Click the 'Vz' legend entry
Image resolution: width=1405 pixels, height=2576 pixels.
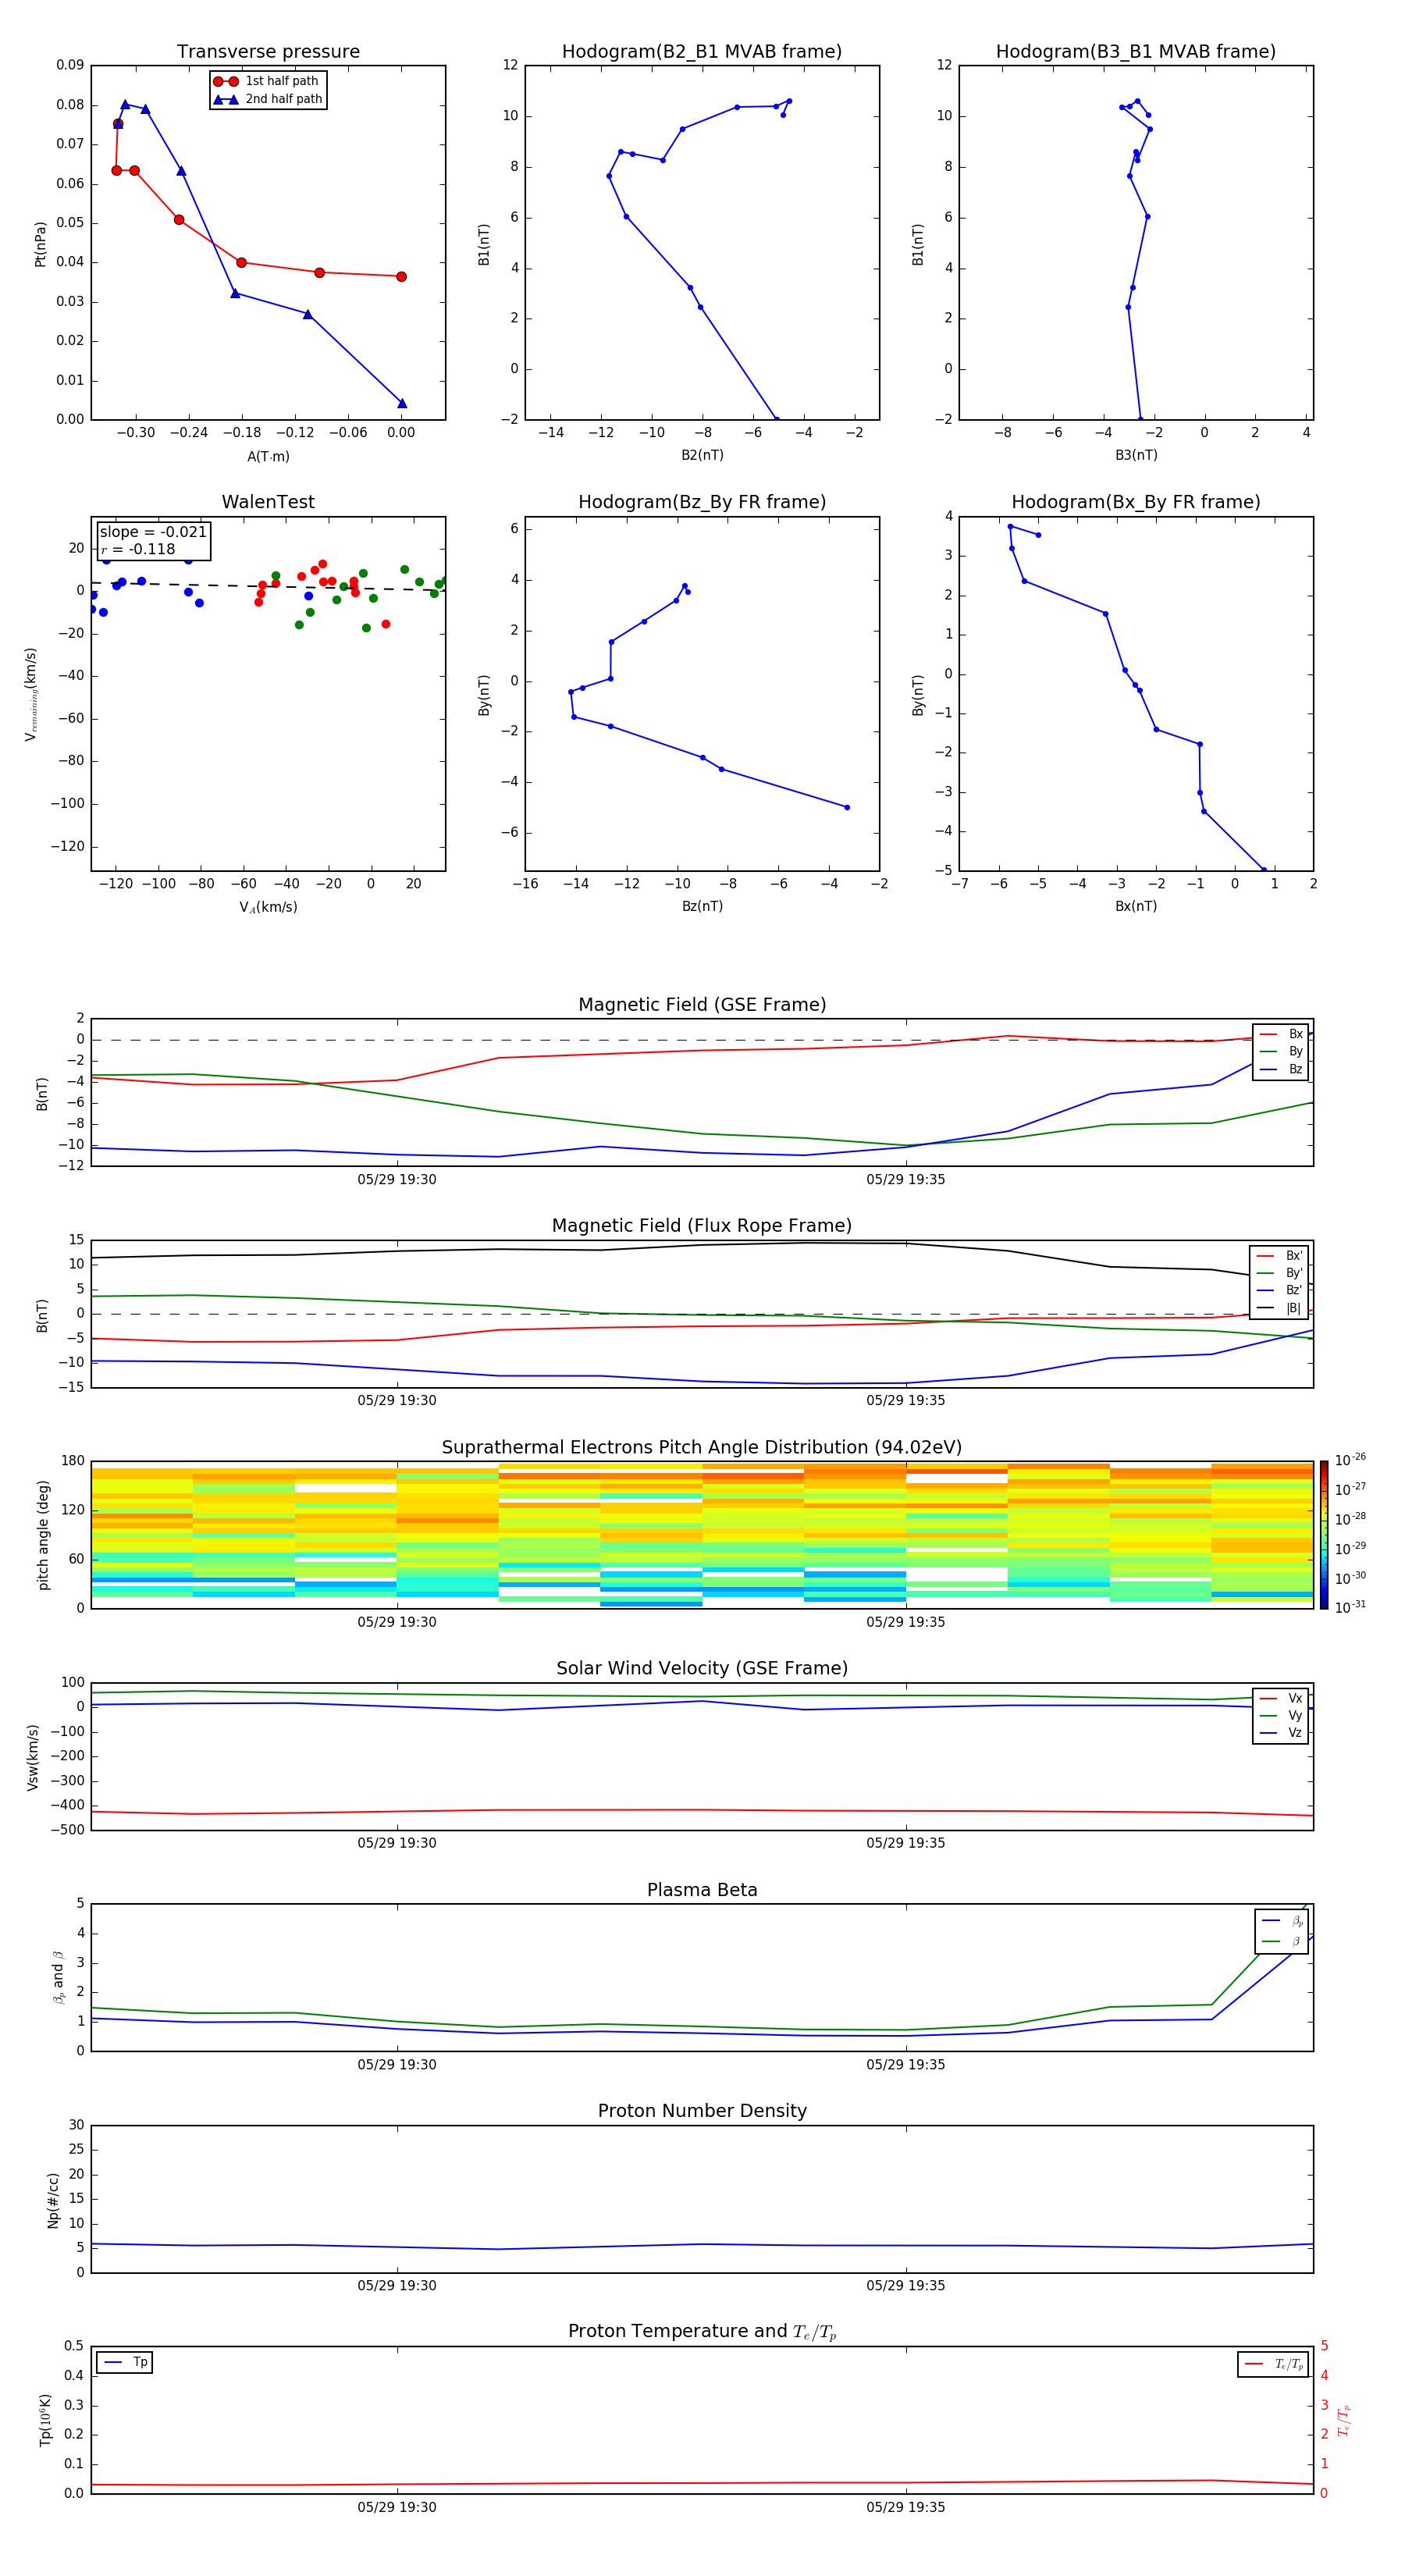(x=1281, y=1733)
